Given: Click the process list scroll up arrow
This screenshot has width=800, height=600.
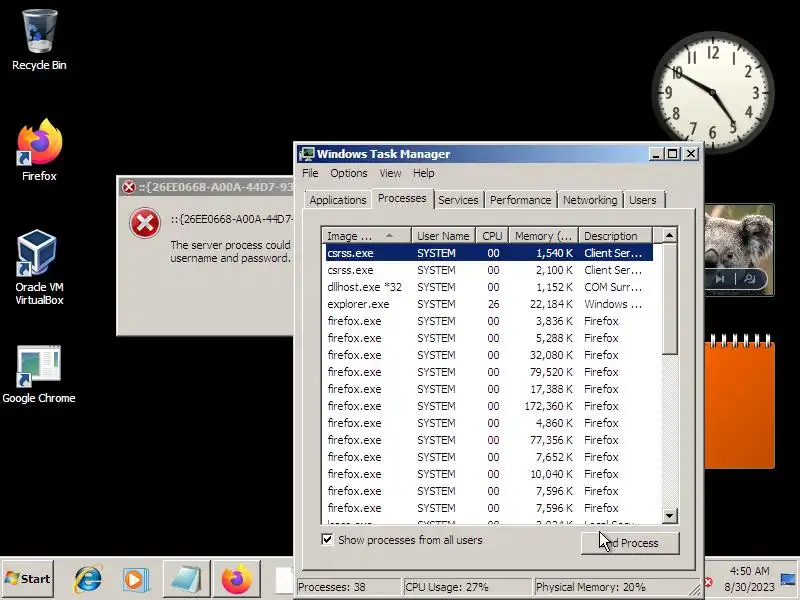Looking at the screenshot, I should click(669, 235).
